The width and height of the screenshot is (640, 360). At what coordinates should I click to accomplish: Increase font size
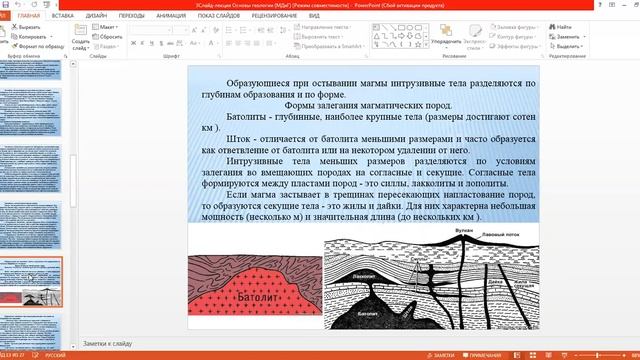pos(194,30)
